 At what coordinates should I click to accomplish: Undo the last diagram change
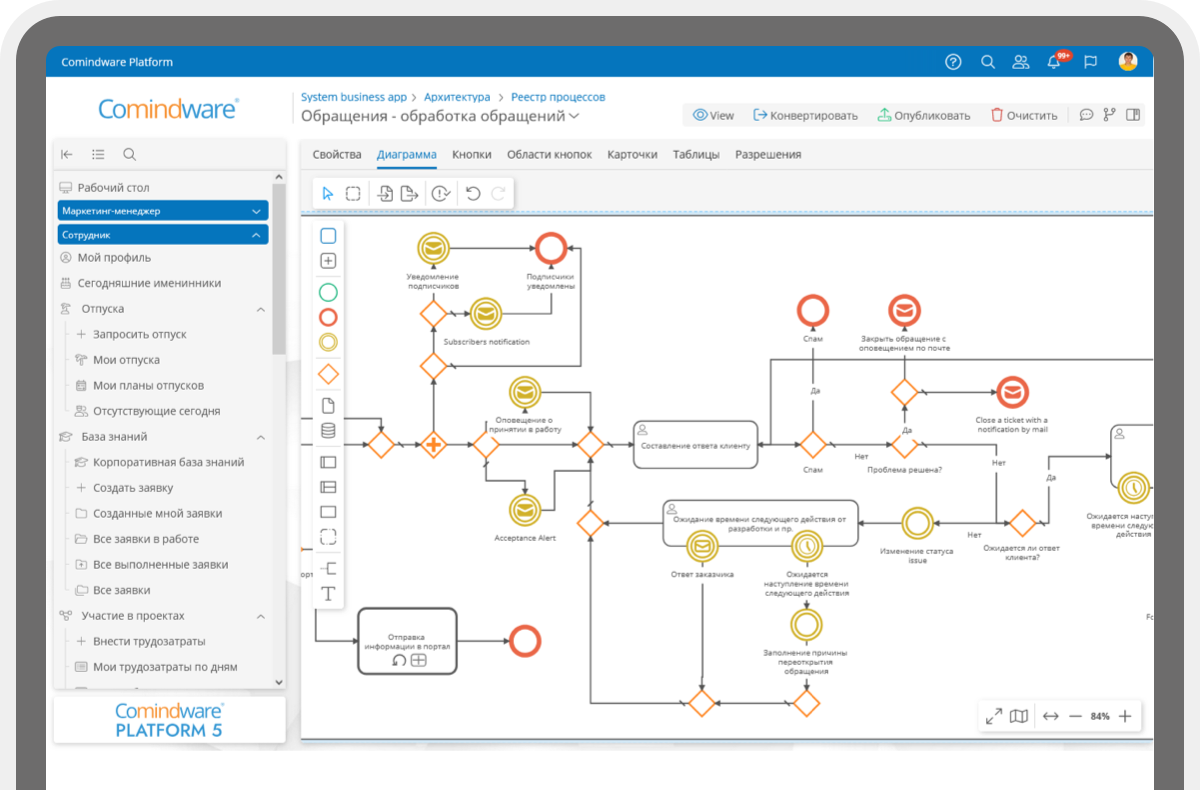pos(473,194)
